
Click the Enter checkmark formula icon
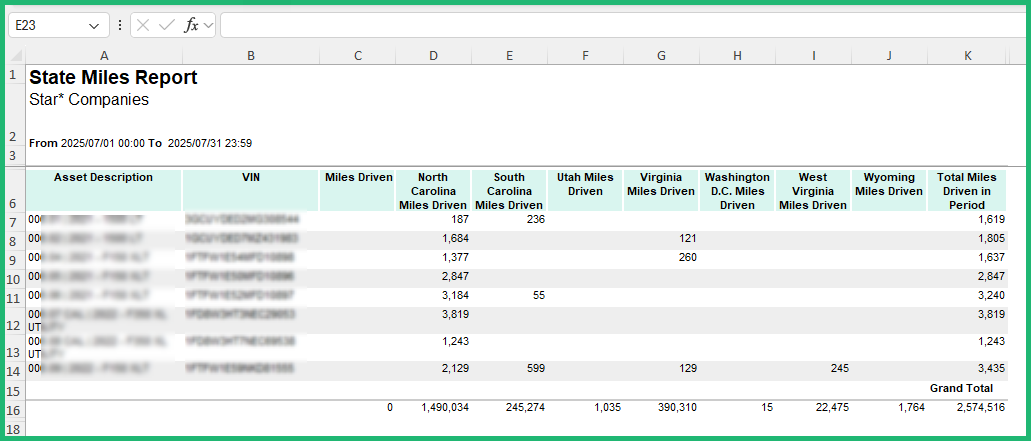pyautogui.click(x=166, y=26)
